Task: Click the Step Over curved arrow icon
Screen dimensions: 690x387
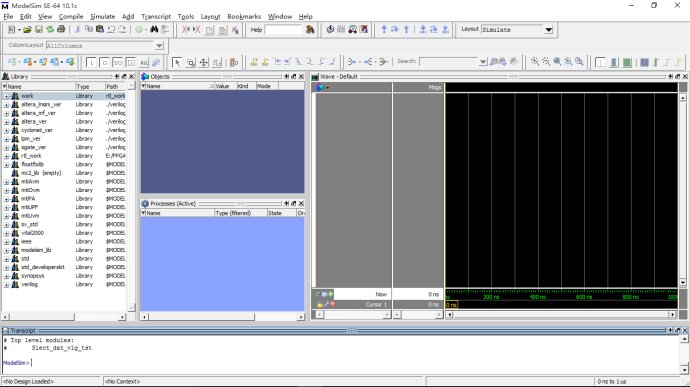Action: 395,29
